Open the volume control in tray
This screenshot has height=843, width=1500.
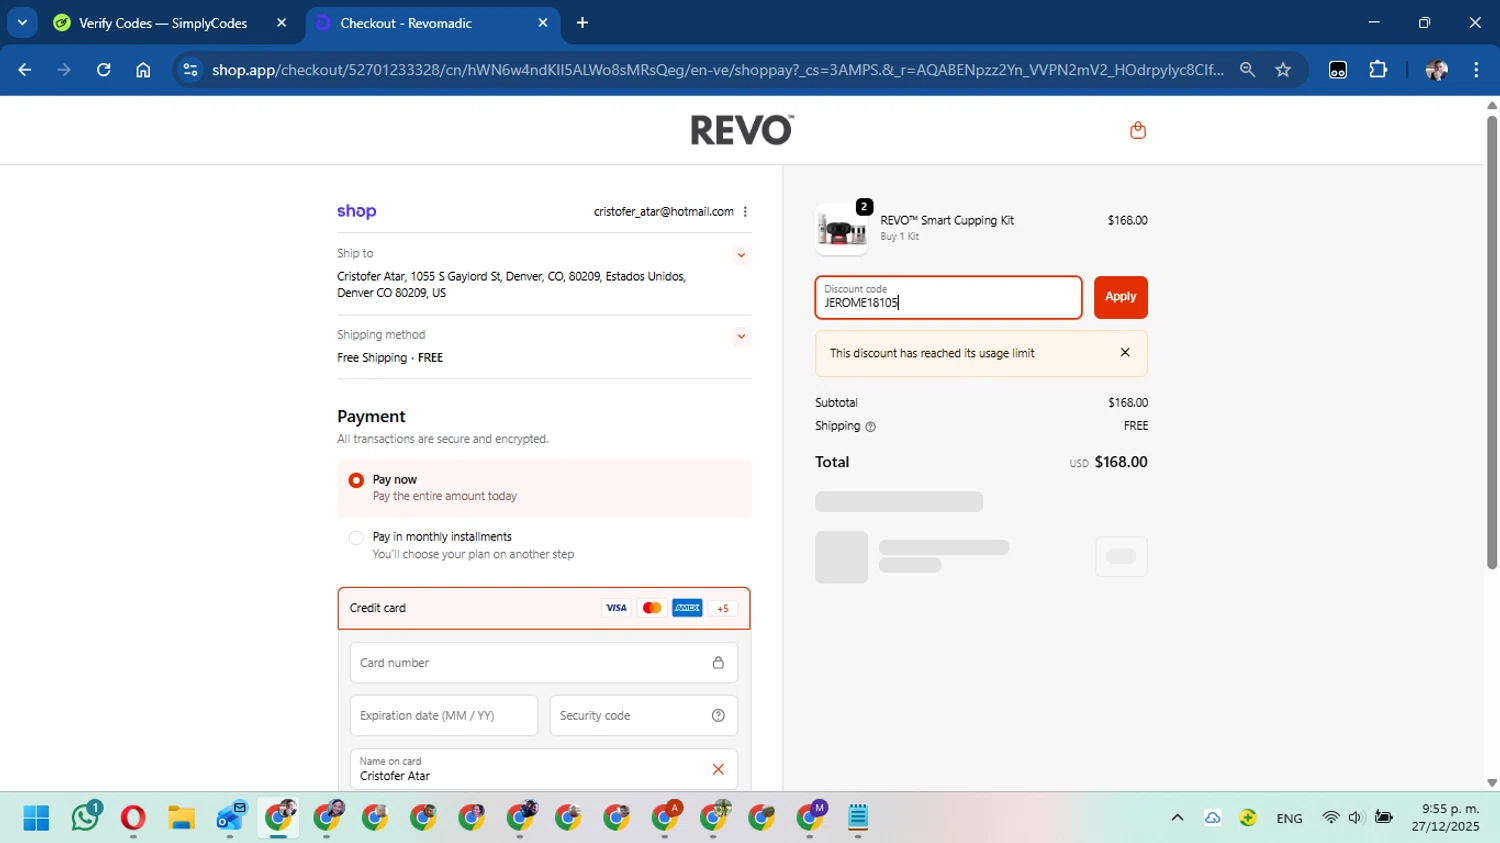tap(1355, 818)
